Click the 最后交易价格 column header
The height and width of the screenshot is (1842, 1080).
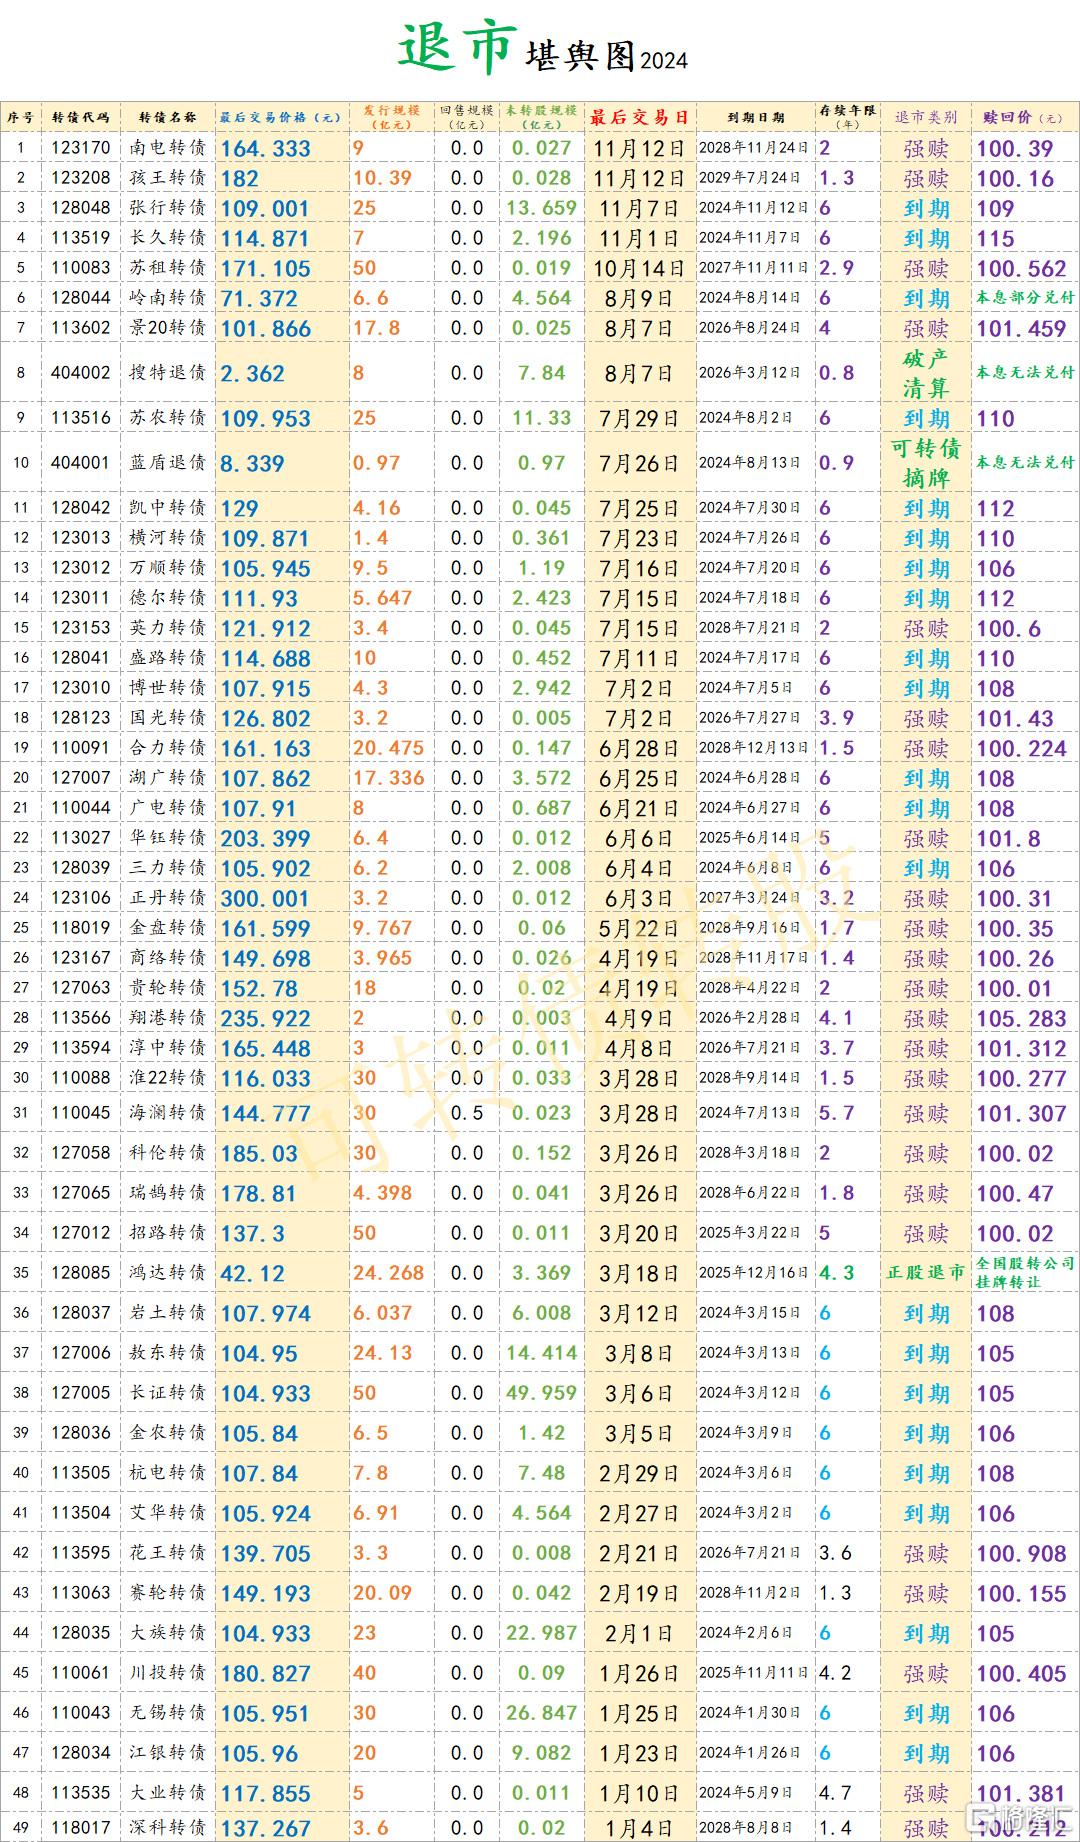click(x=281, y=117)
